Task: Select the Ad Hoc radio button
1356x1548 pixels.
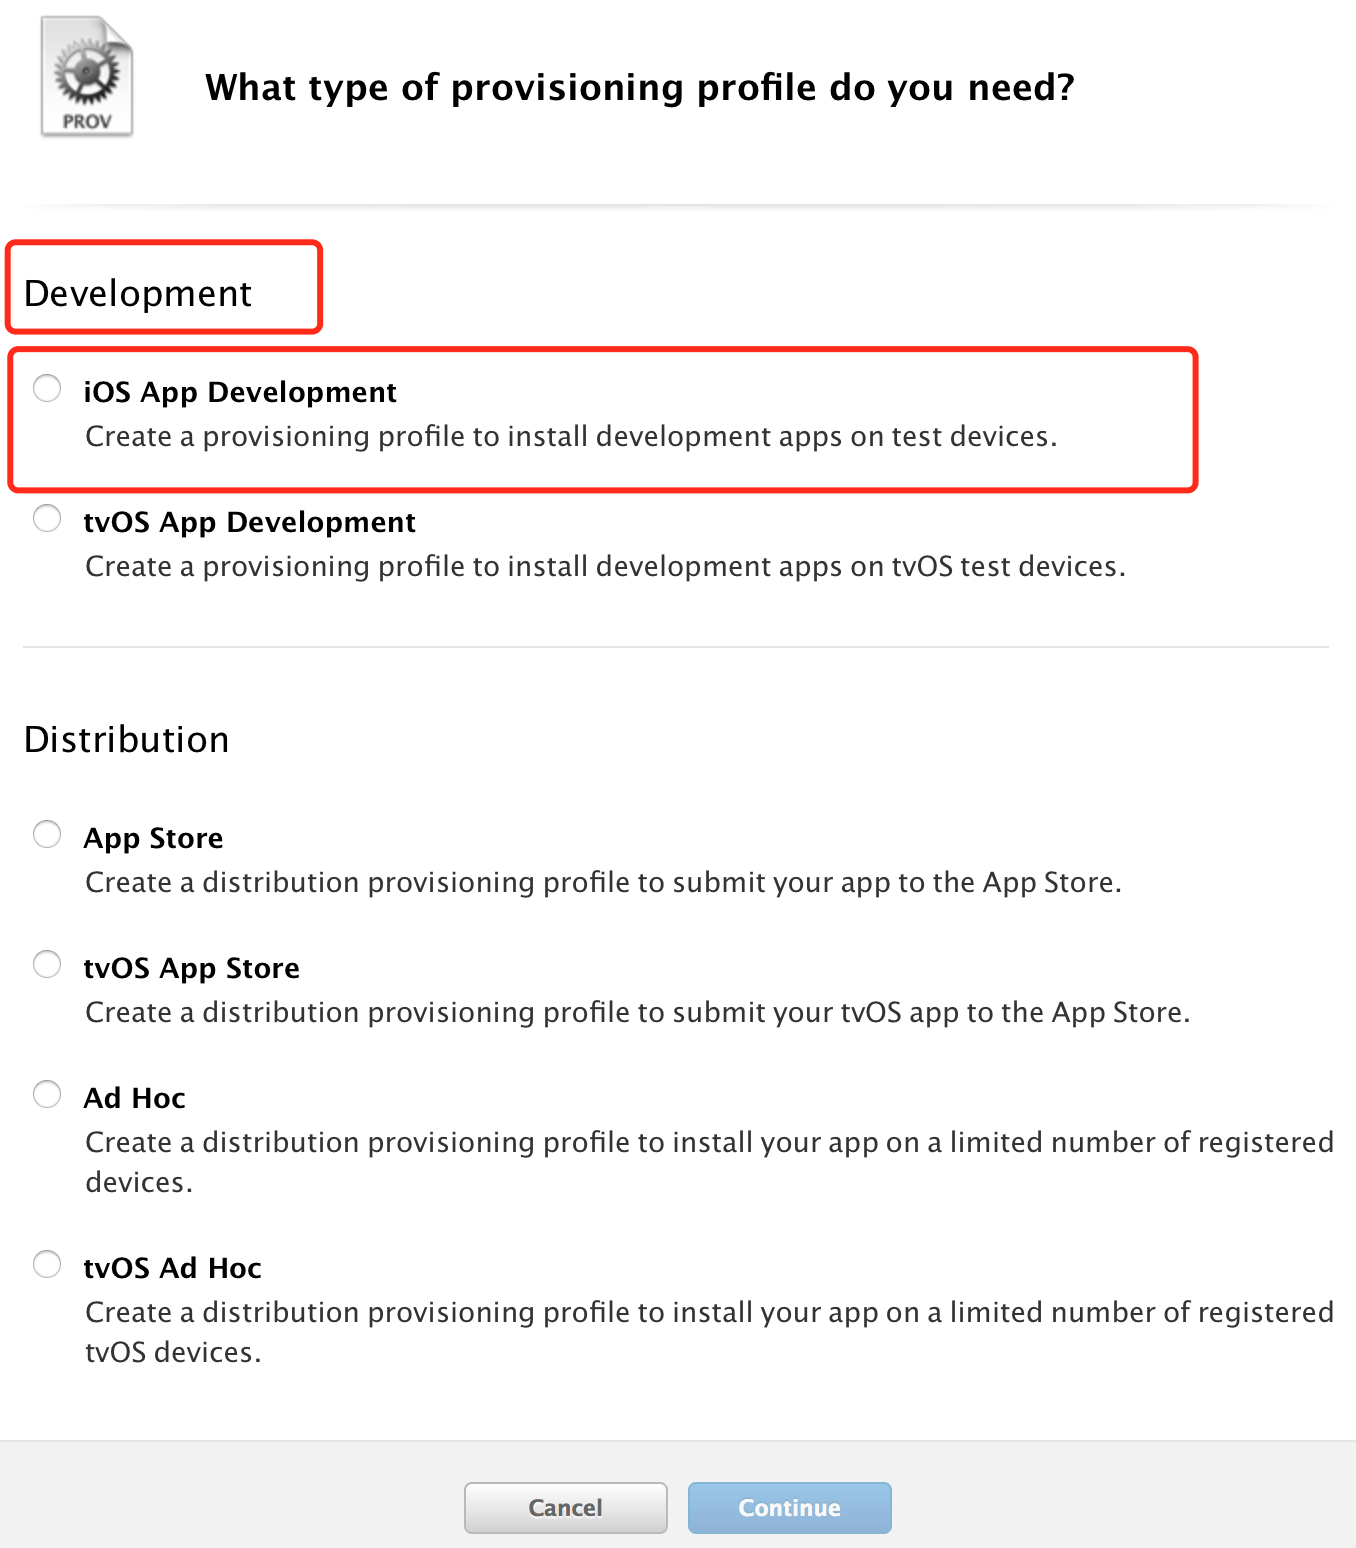Action: (x=47, y=1094)
